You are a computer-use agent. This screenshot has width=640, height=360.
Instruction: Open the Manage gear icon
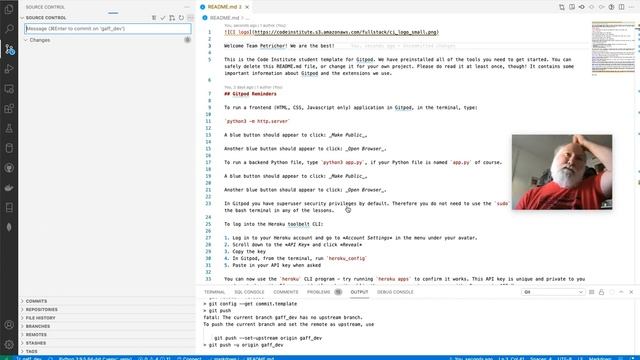(9, 344)
